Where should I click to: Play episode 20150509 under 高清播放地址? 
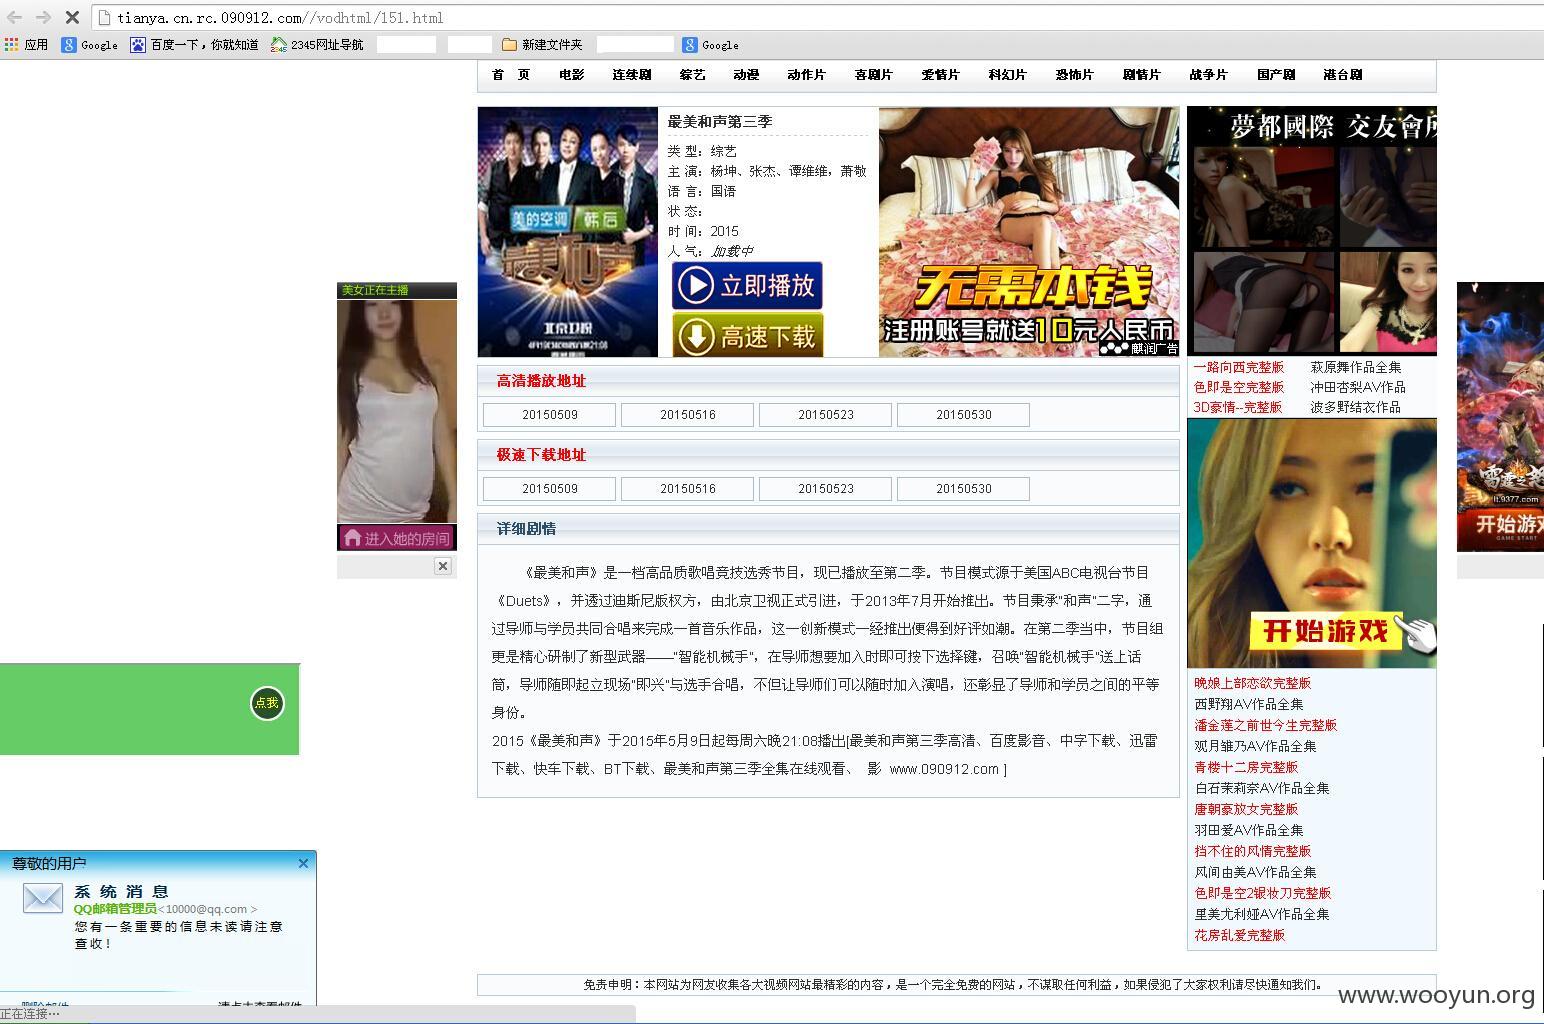click(x=550, y=415)
